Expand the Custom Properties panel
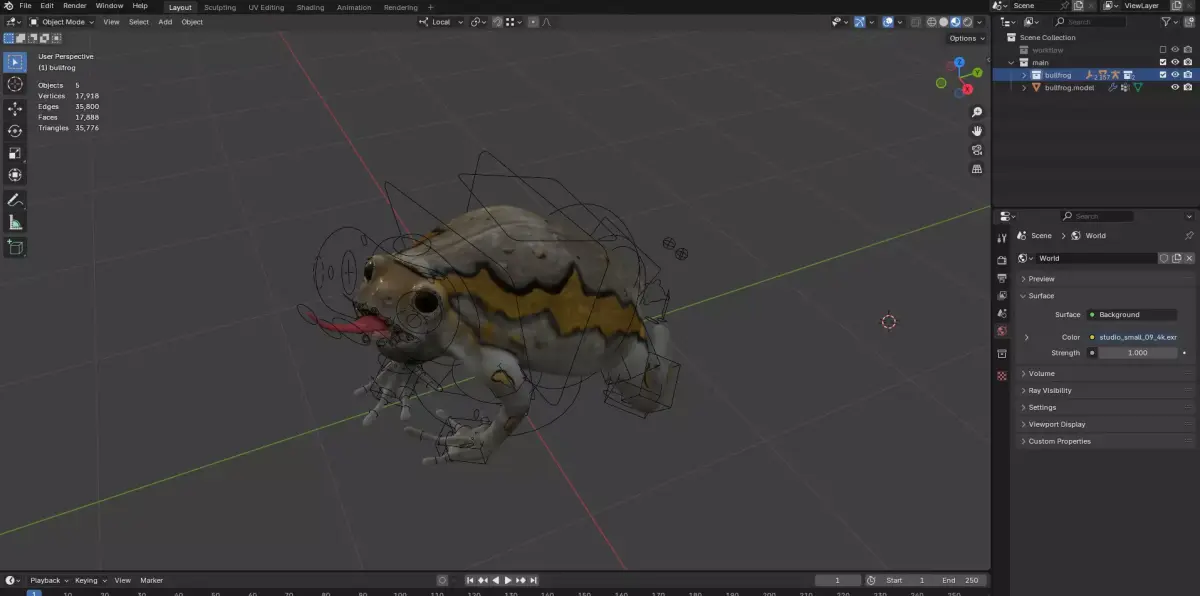1200x596 pixels. point(1106,441)
